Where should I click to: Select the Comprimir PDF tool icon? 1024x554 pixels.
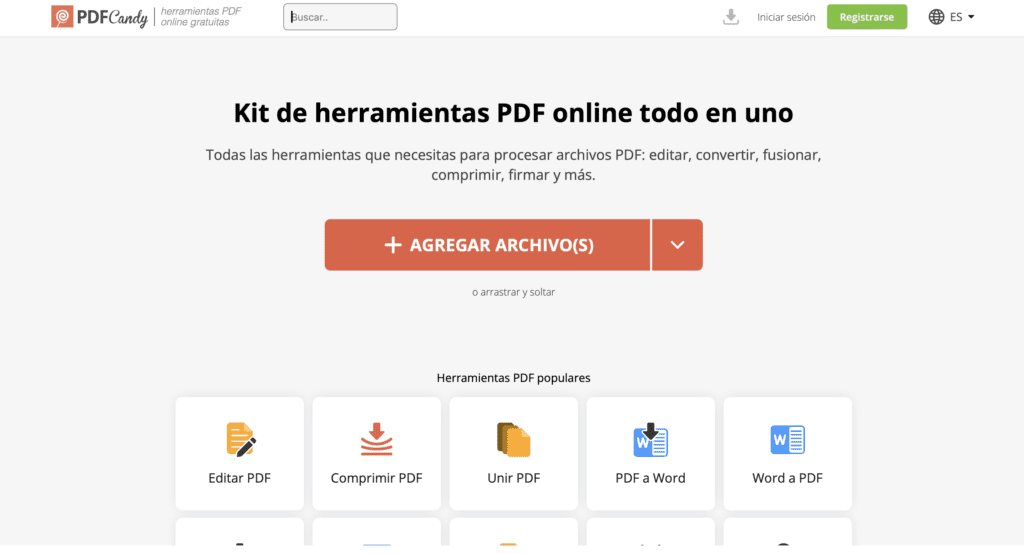(x=377, y=439)
